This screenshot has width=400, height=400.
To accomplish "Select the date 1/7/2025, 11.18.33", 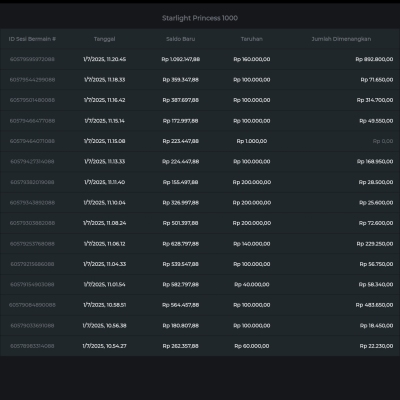I will (104, 80).
